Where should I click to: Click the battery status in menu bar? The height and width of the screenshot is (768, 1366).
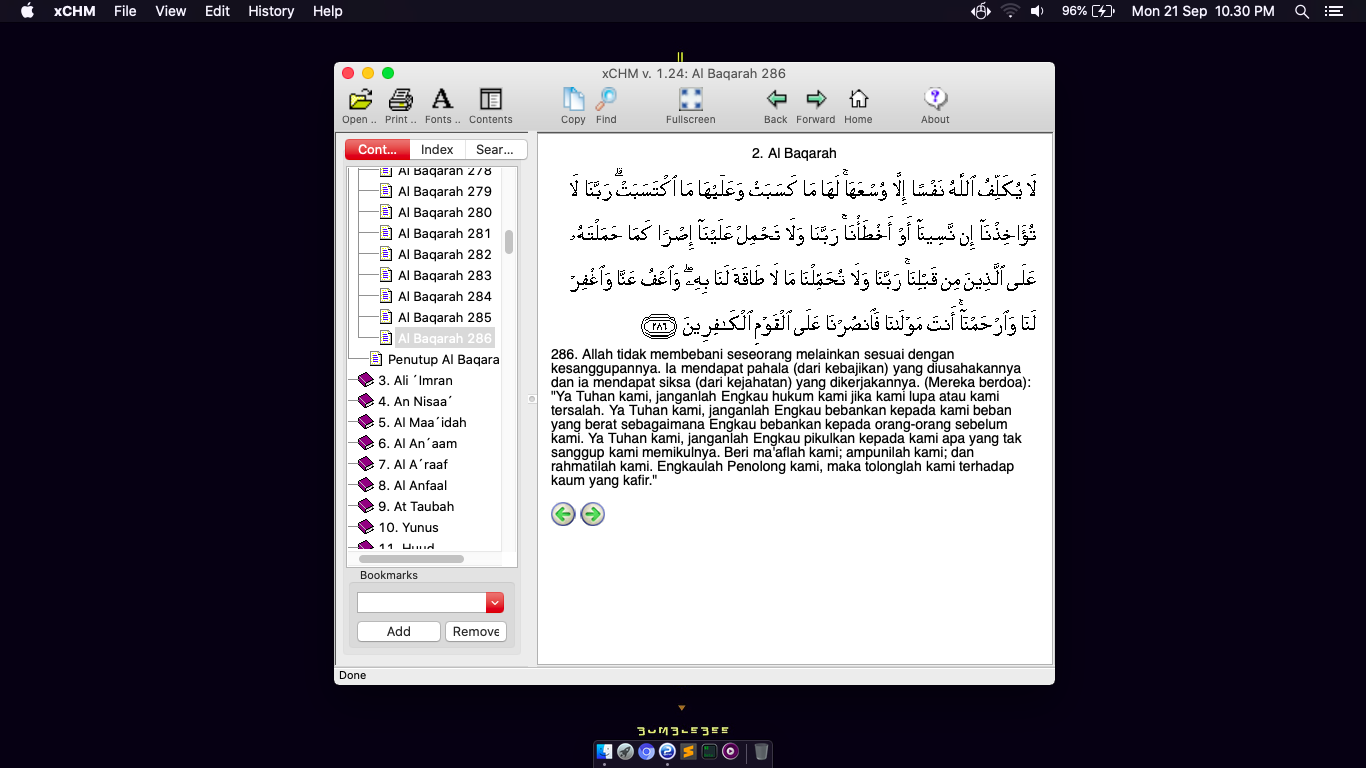[1088, 11]
